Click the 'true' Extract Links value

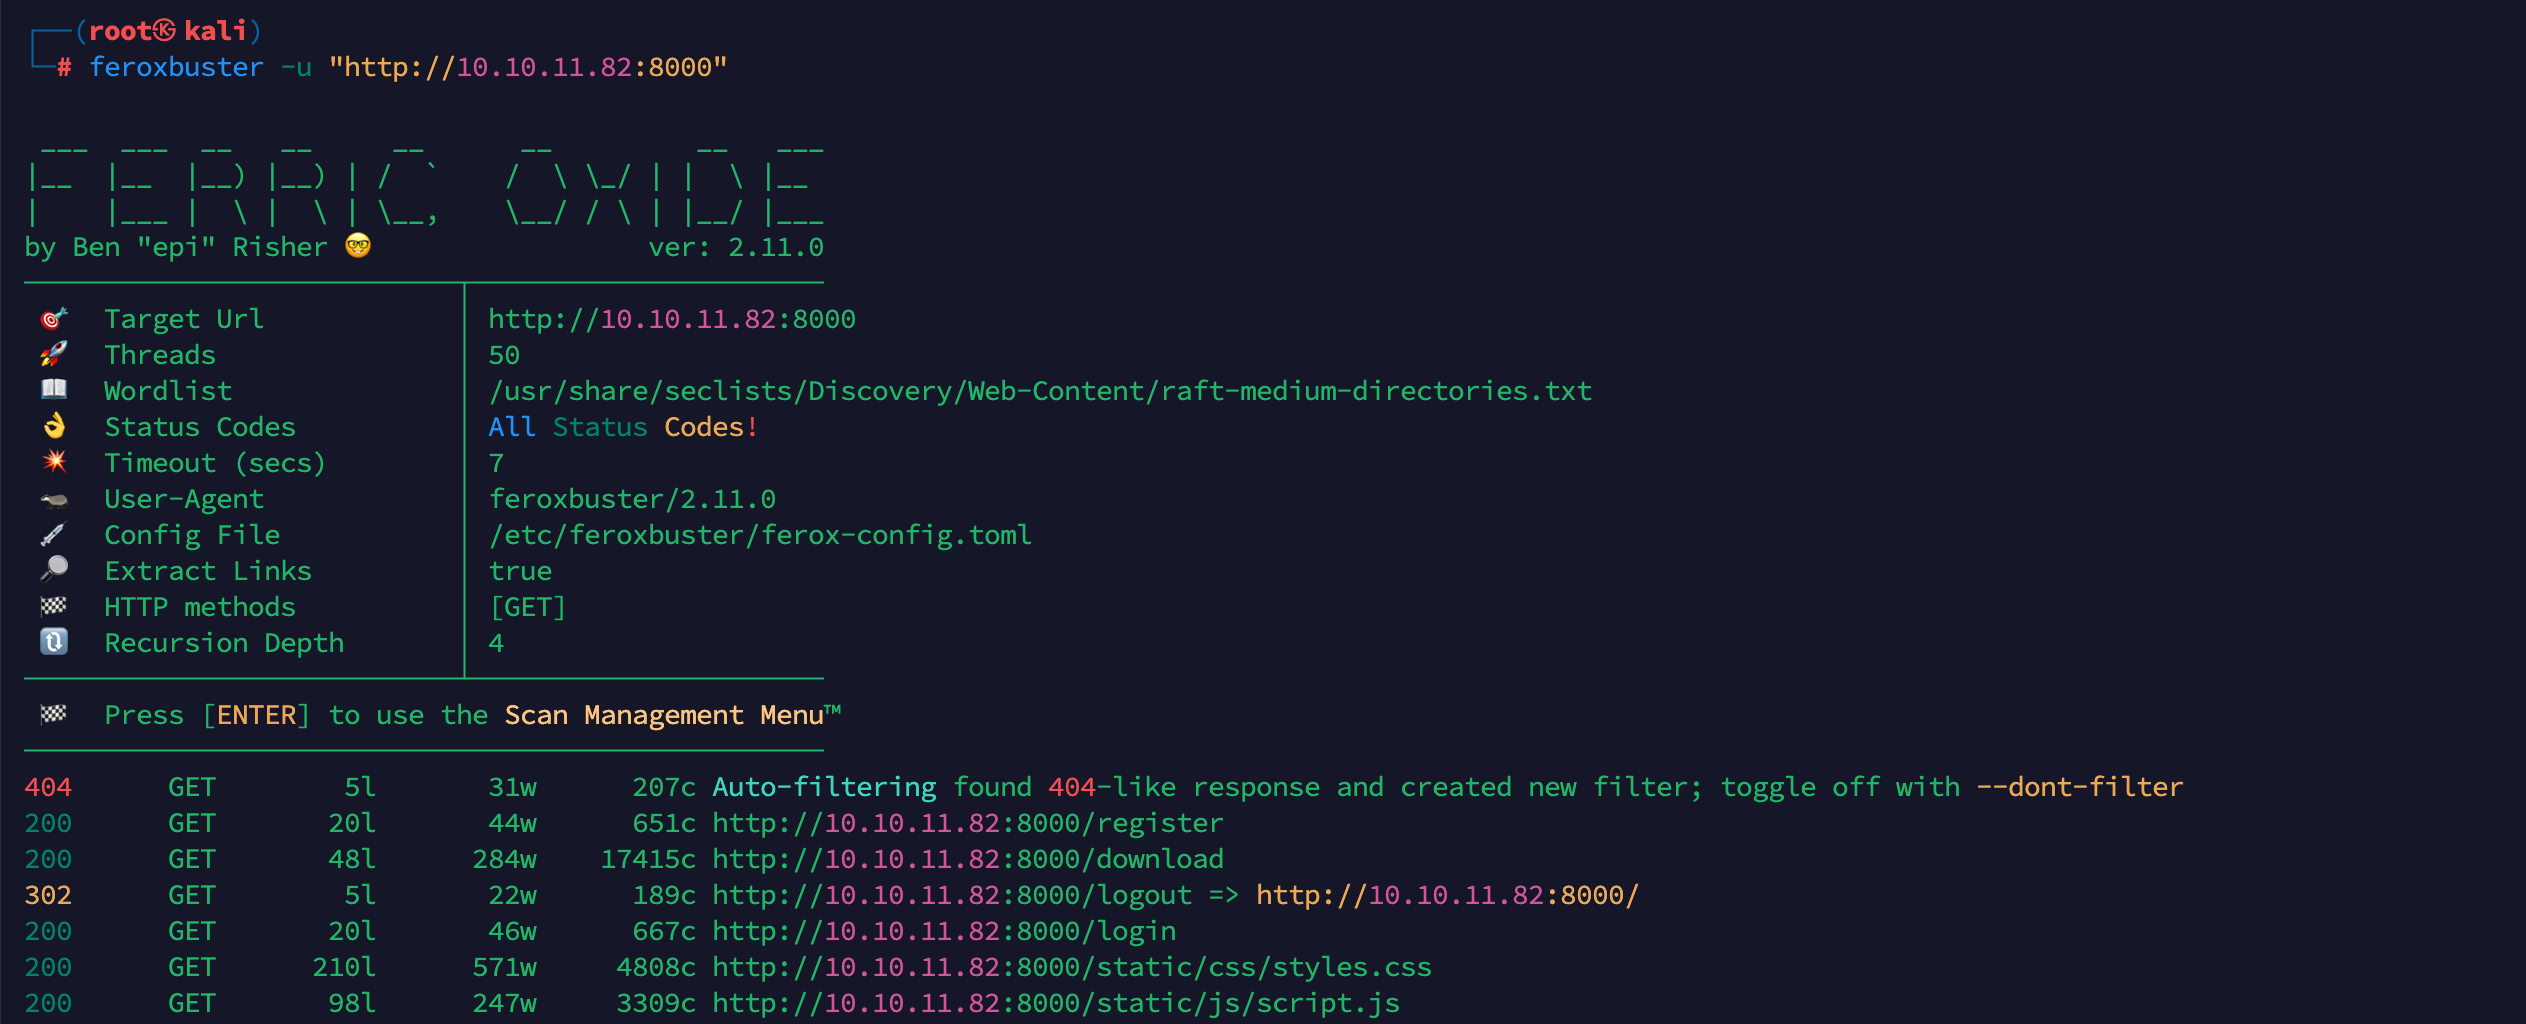click(520, 571)
